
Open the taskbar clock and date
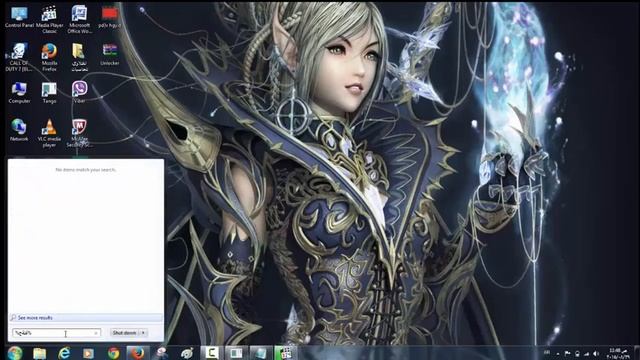pos(618,353)
